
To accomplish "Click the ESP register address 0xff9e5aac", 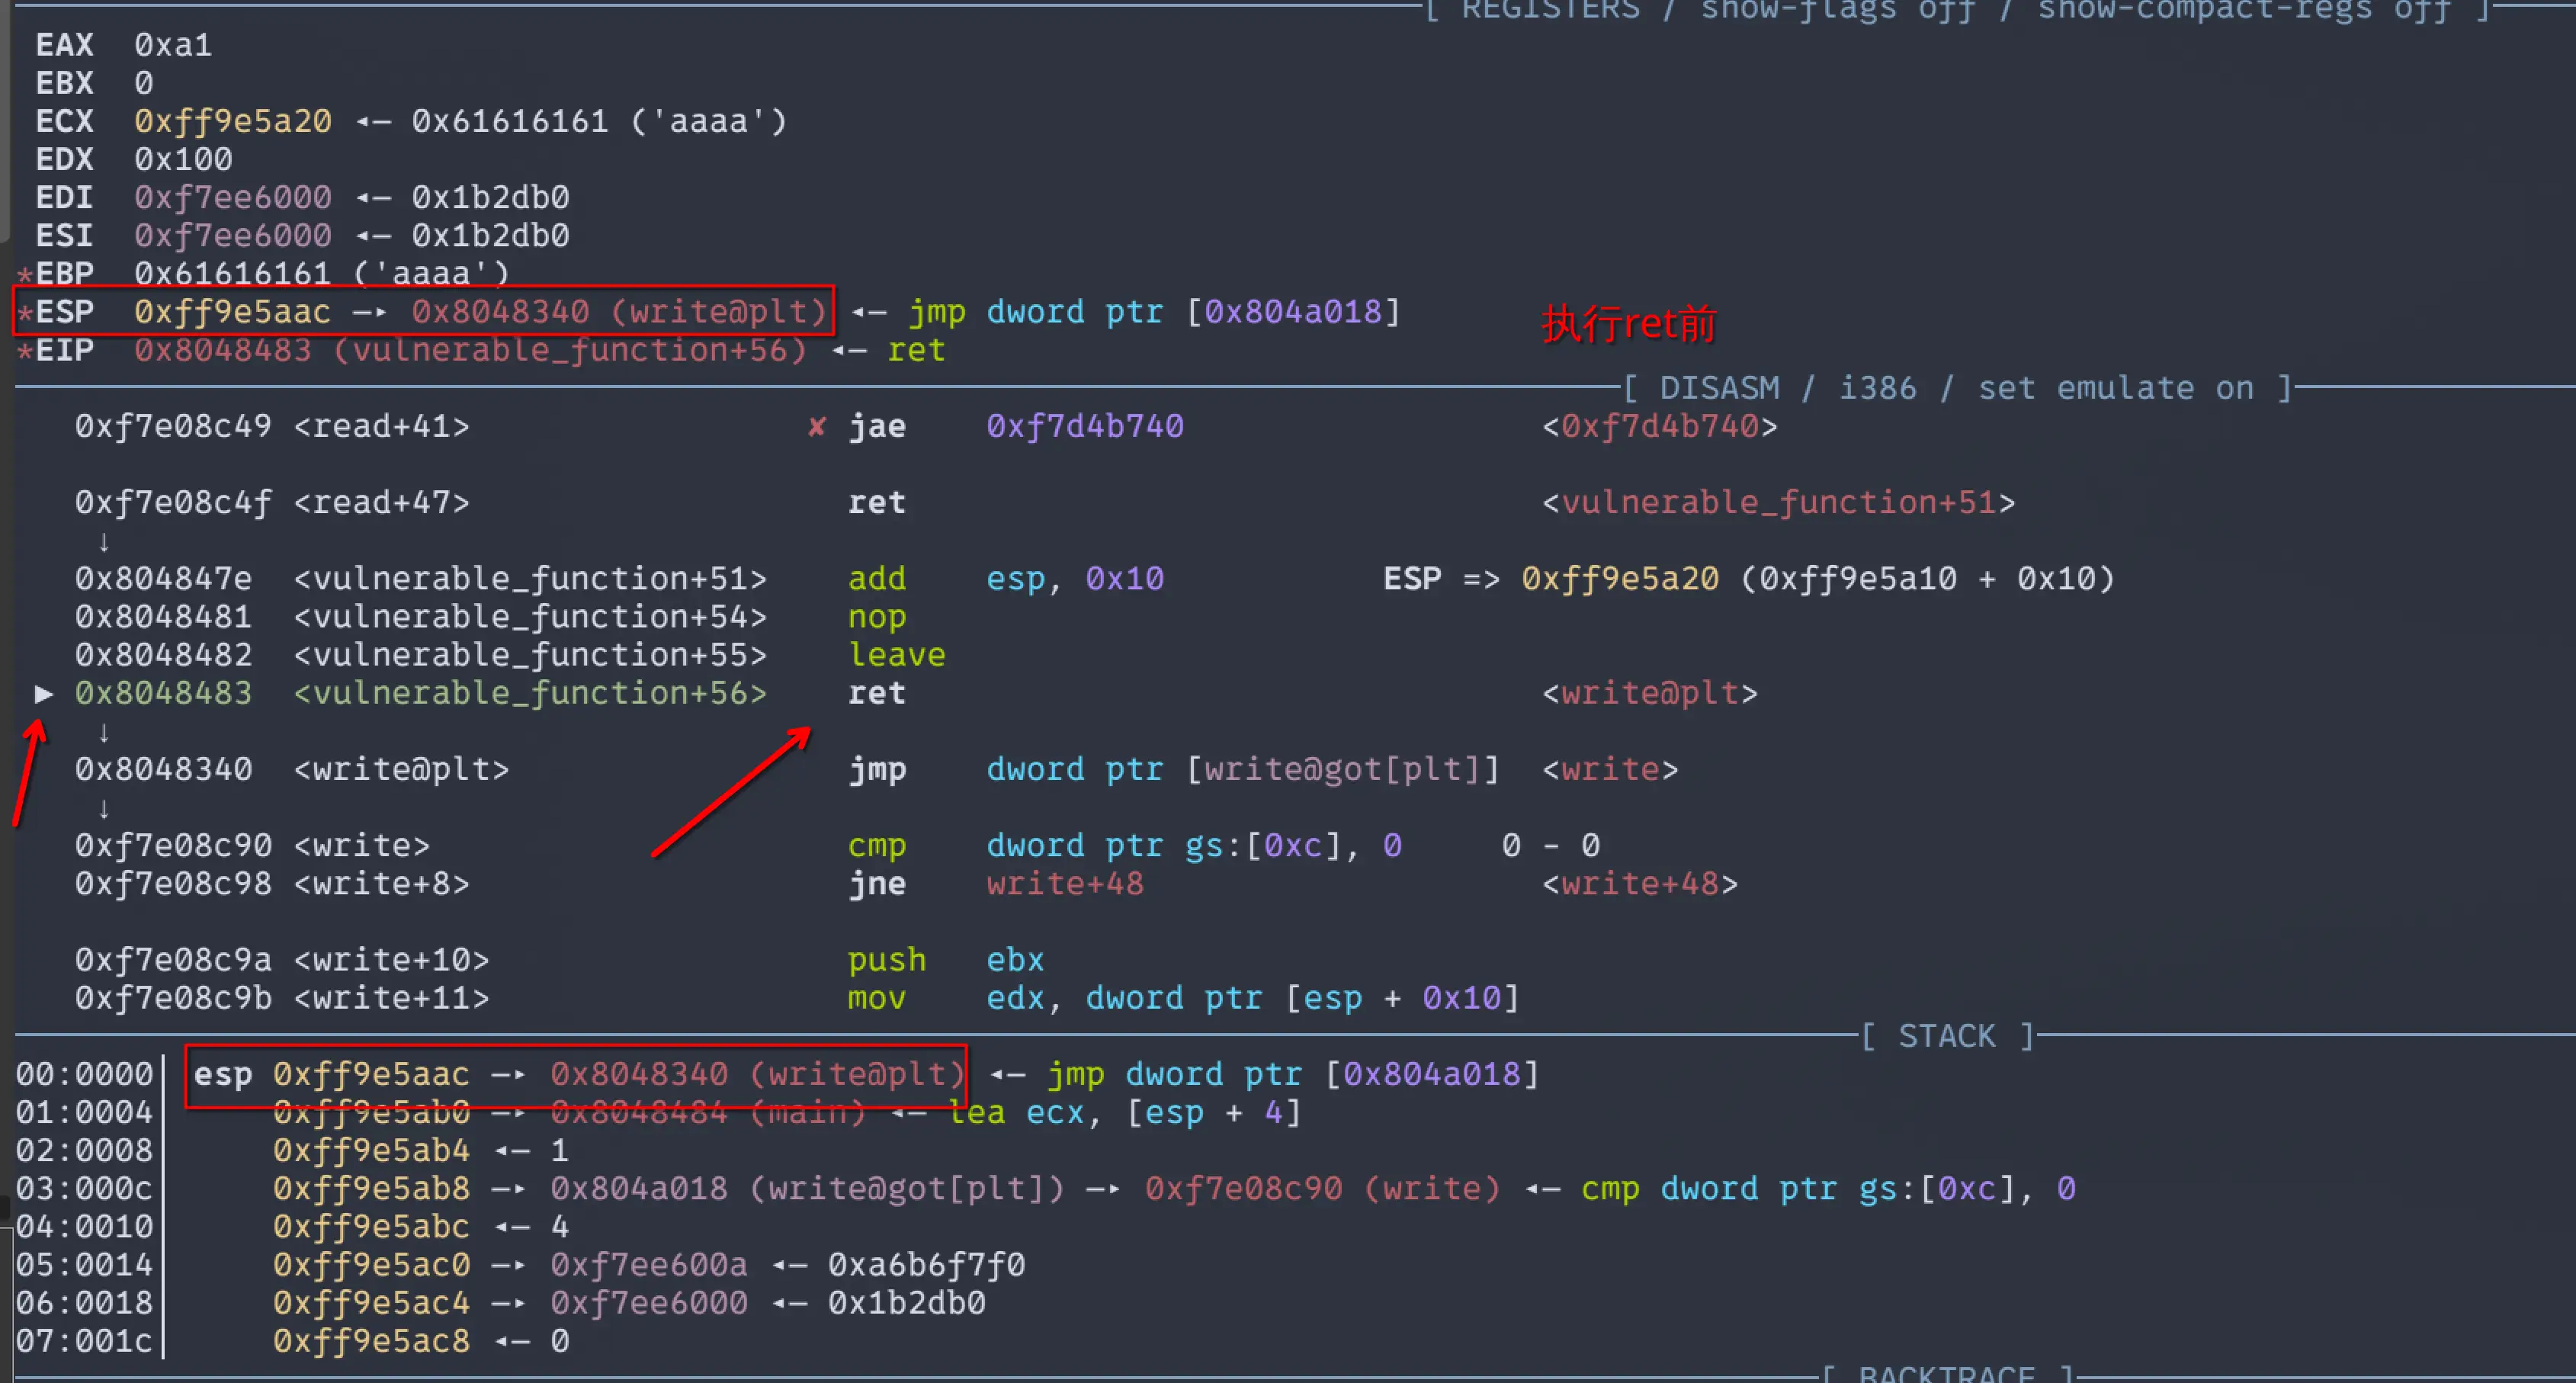I will (232, 312).
